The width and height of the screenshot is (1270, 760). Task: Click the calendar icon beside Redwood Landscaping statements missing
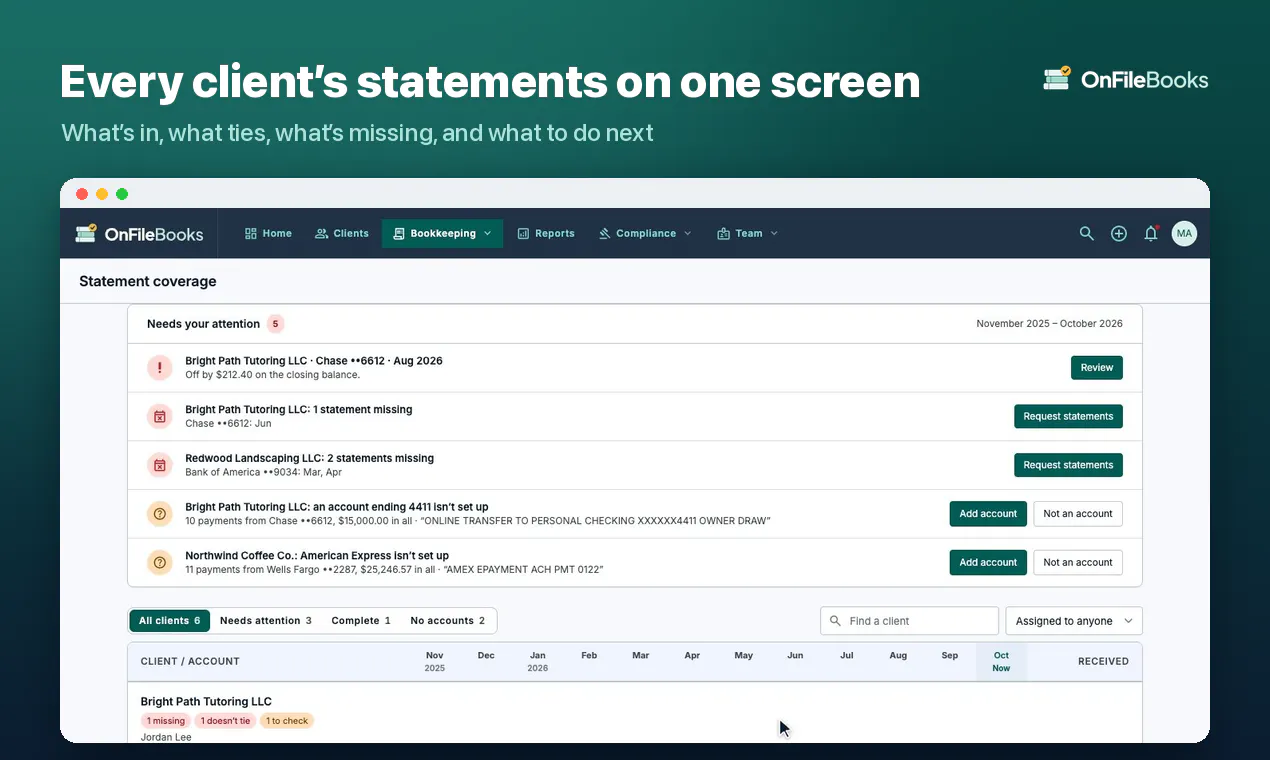(x=160, y=465)
